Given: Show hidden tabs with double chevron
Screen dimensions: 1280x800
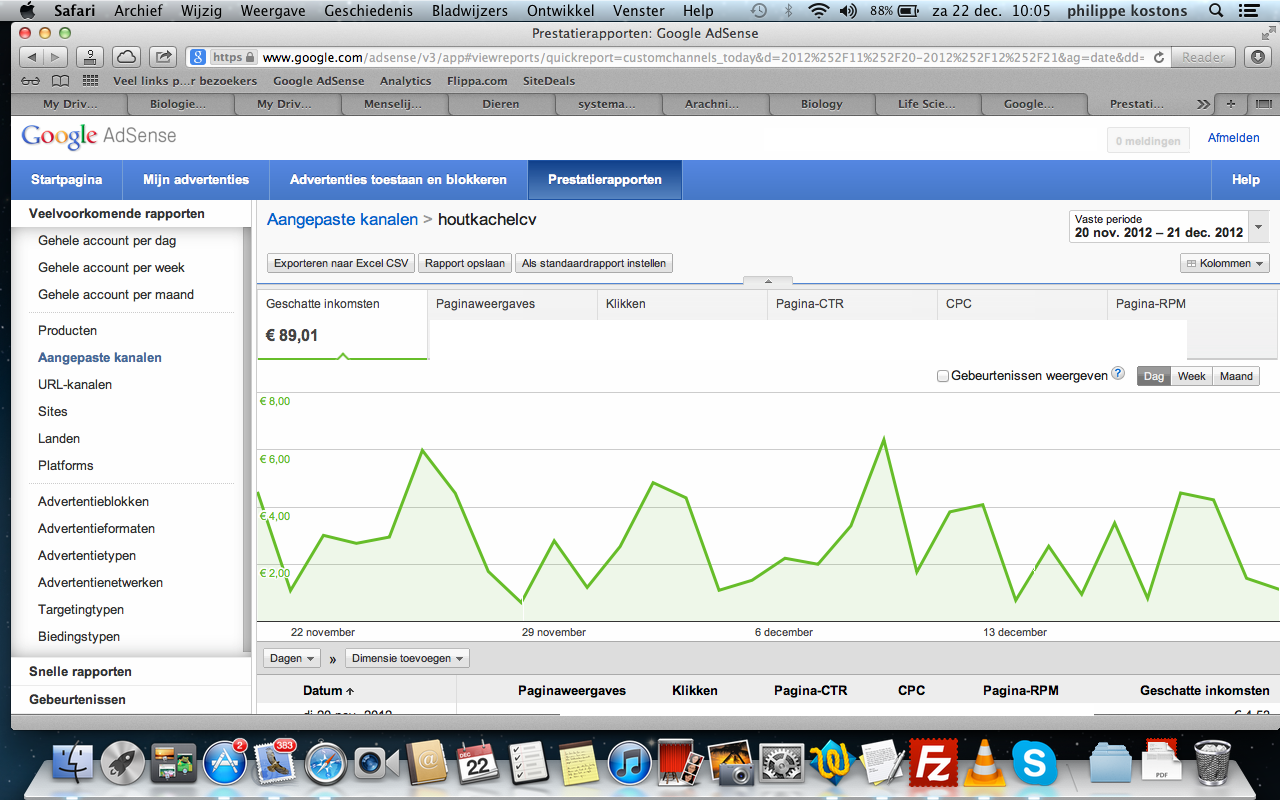Looking at the screenshot, I should click(1202, 104).
